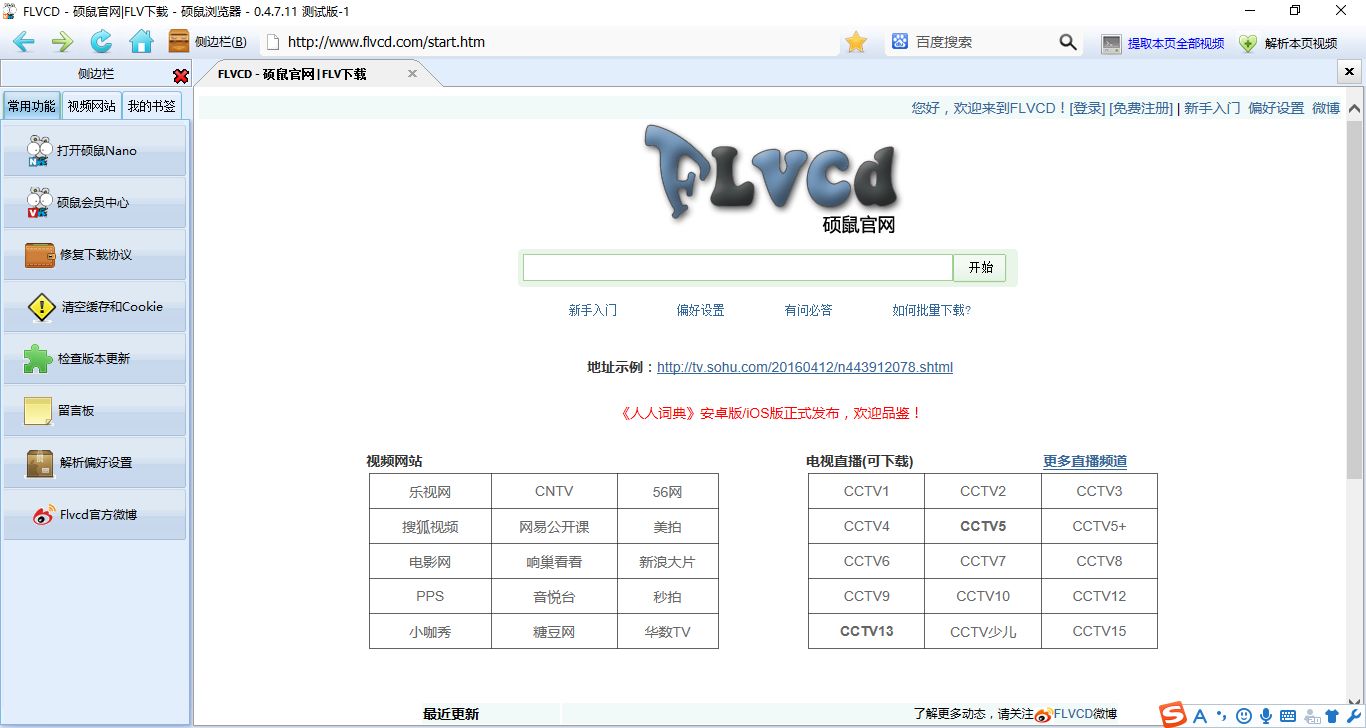Viewport: 1366px width, 728px height.
Task: Open 偏好设置 in the top header
Action: tap(1276, 108)
